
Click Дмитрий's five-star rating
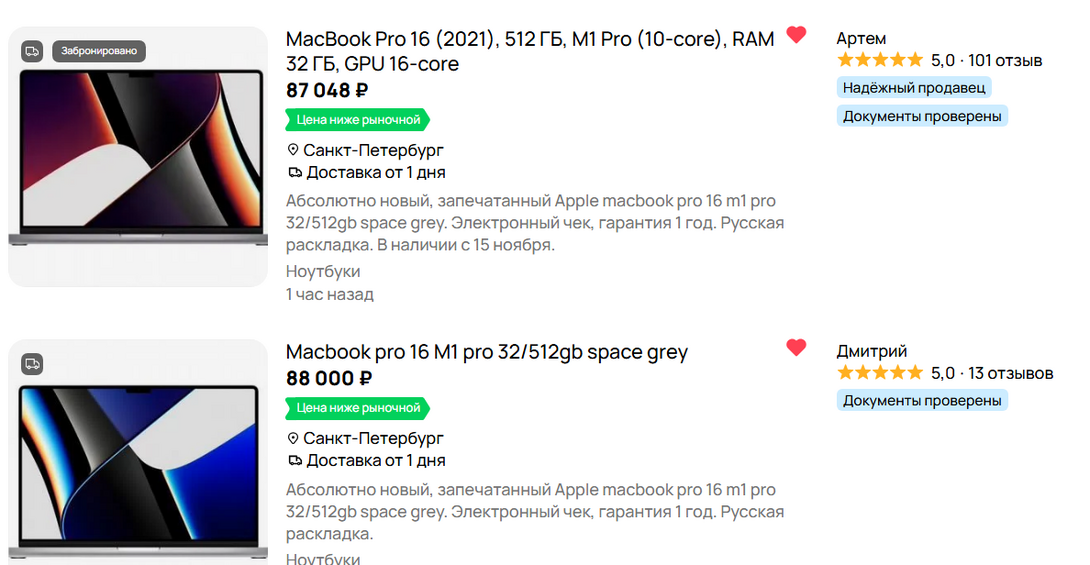point(880,373)
